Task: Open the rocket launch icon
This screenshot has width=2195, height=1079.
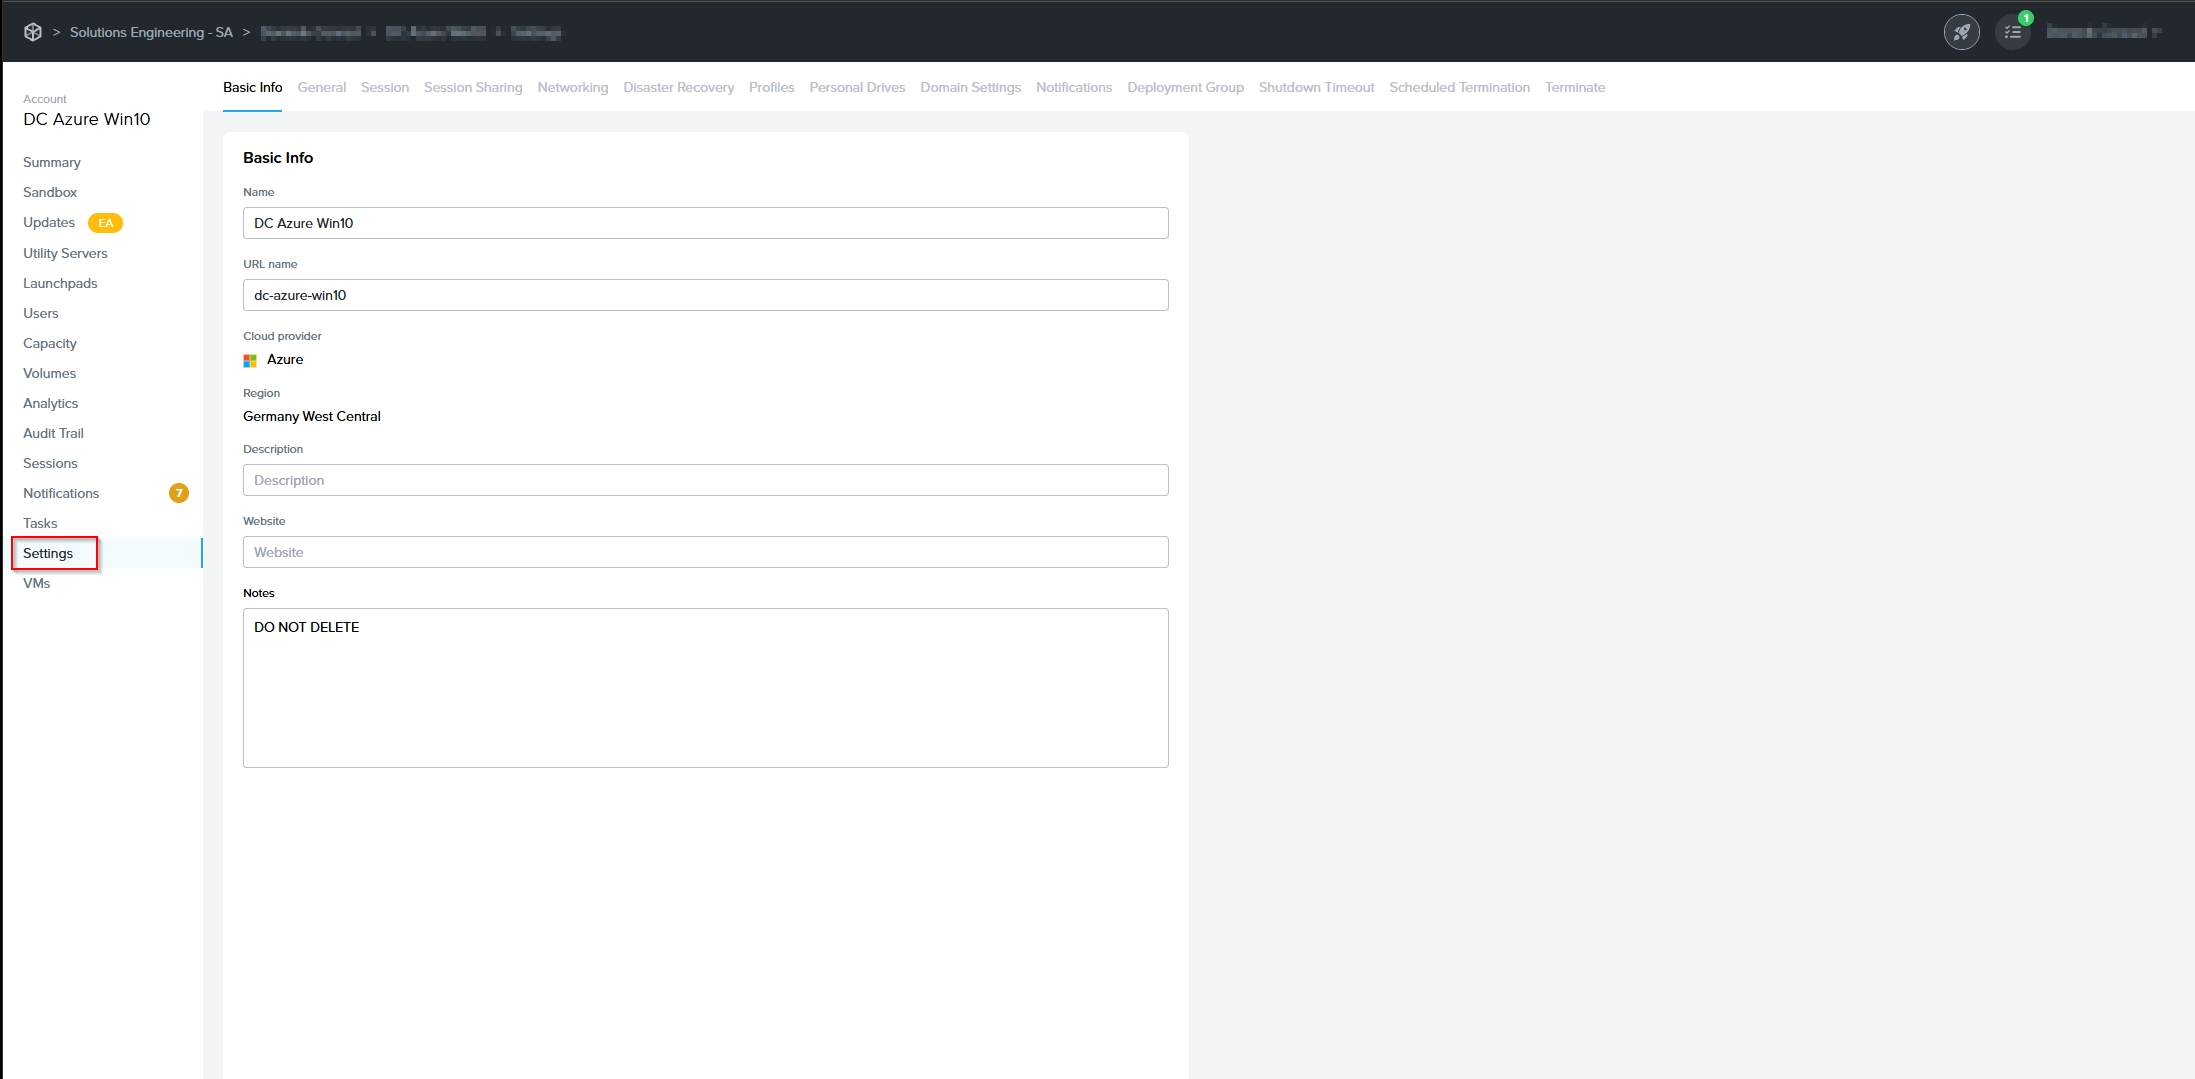Action: pyautogui.click(x=1961, y=32)
